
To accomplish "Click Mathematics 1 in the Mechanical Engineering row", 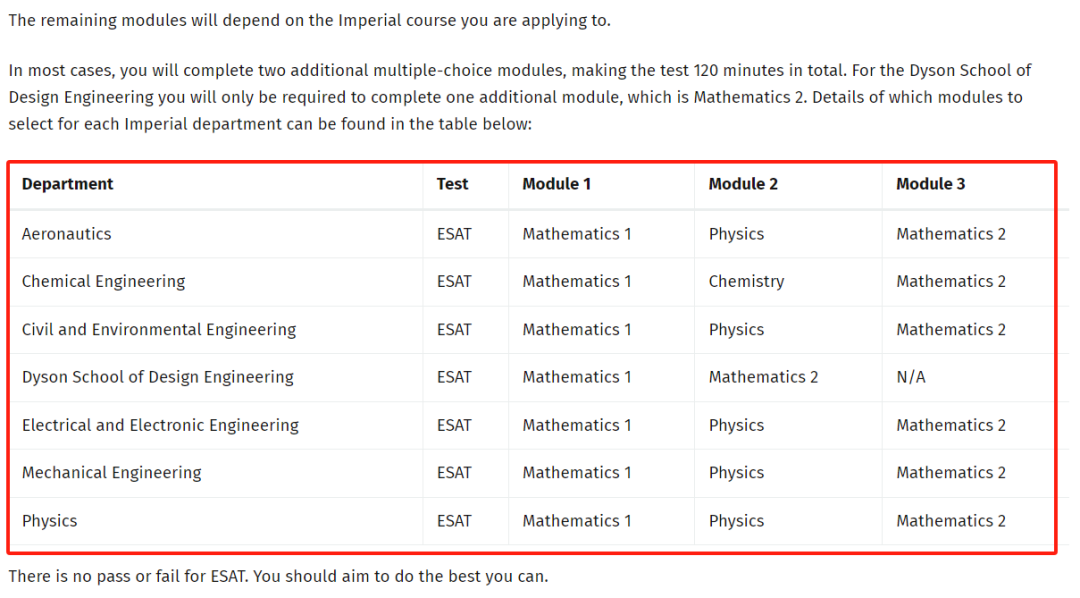I will click(577, 473).
